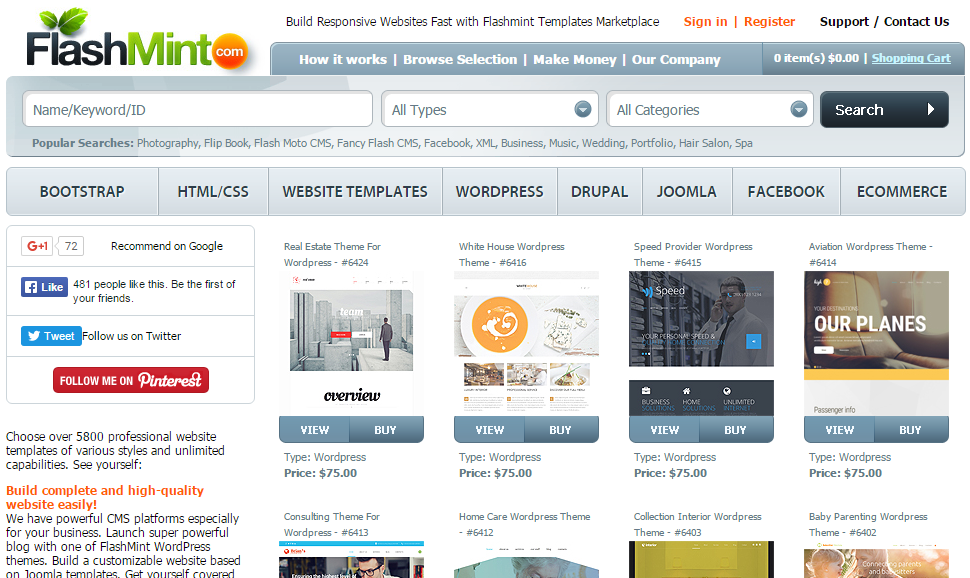This screenshot has height=578, width=970.
Task: Click the arrow icon on the Search button
Action: click(931, 110)
